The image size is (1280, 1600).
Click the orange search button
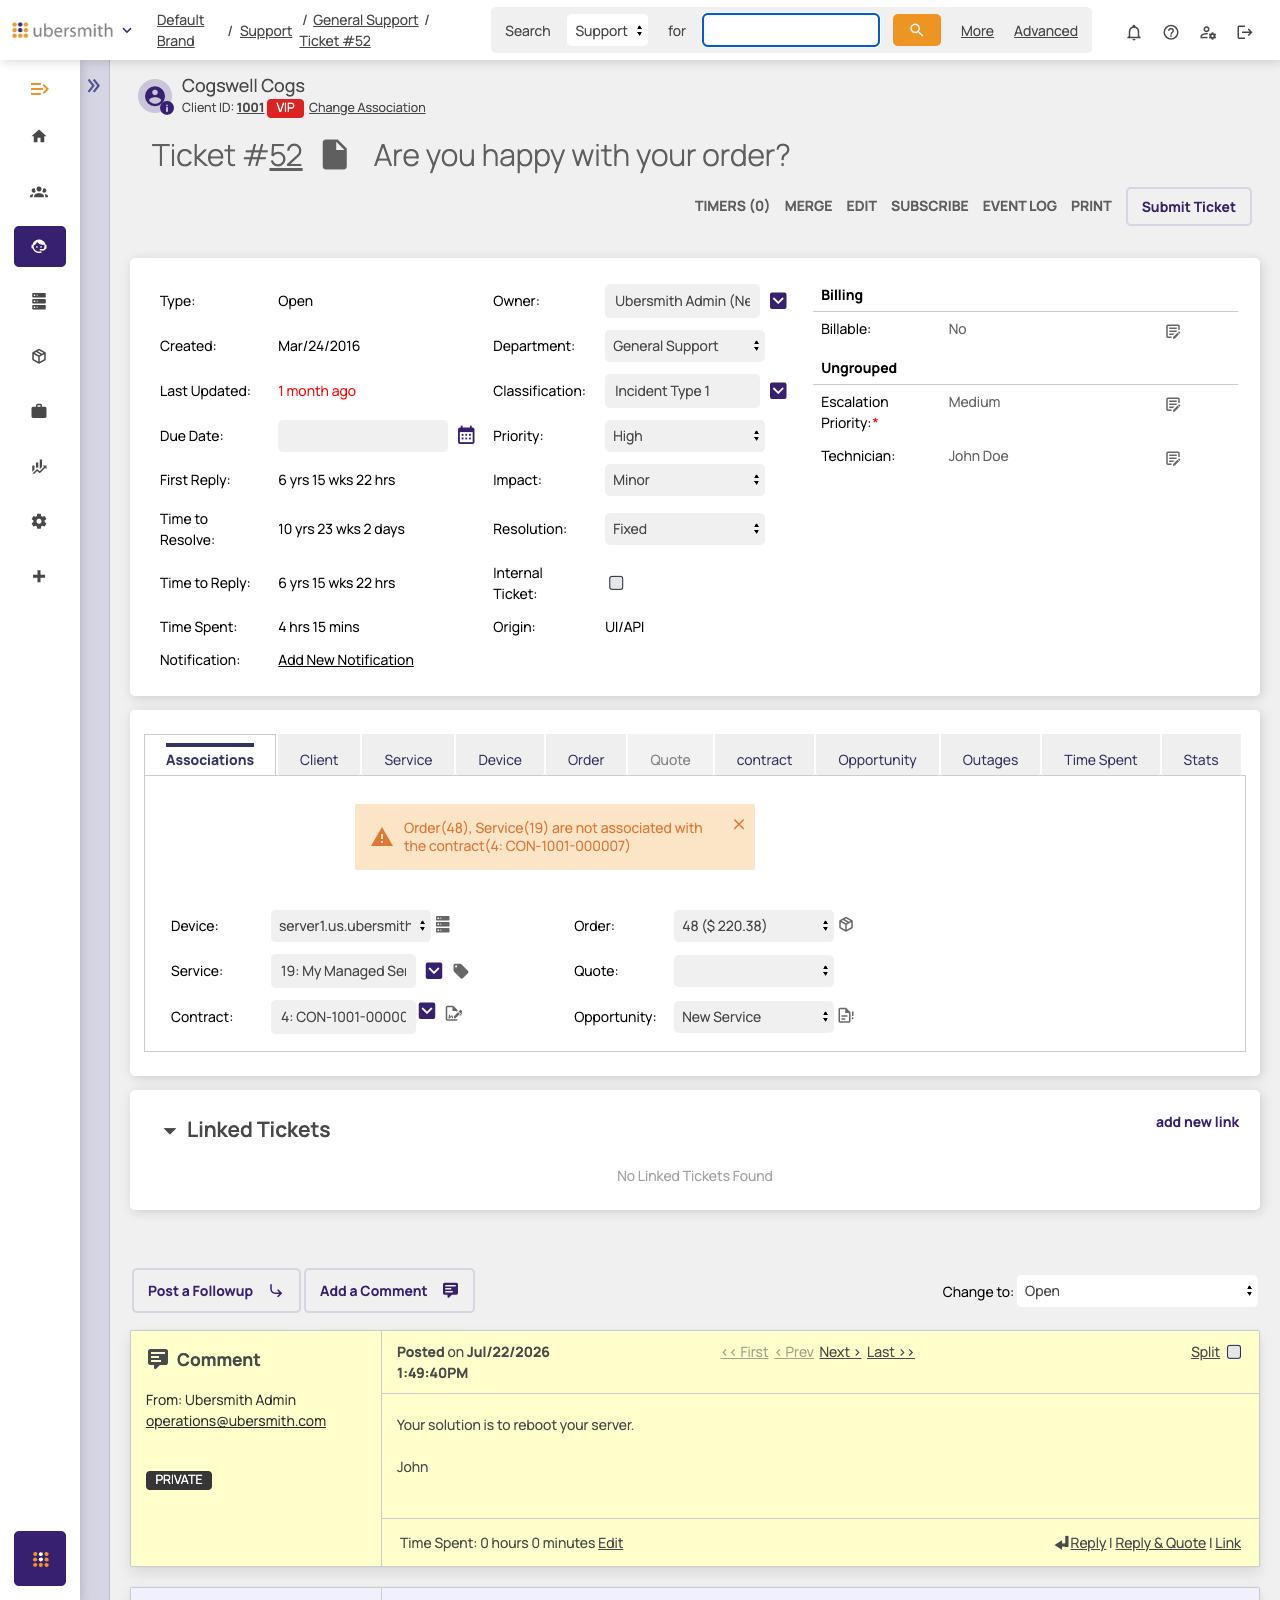point(917,30)
